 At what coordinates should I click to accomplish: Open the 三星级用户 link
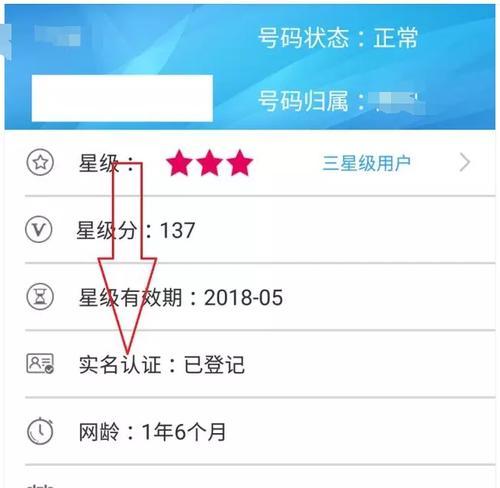click(x=366, y=163)
